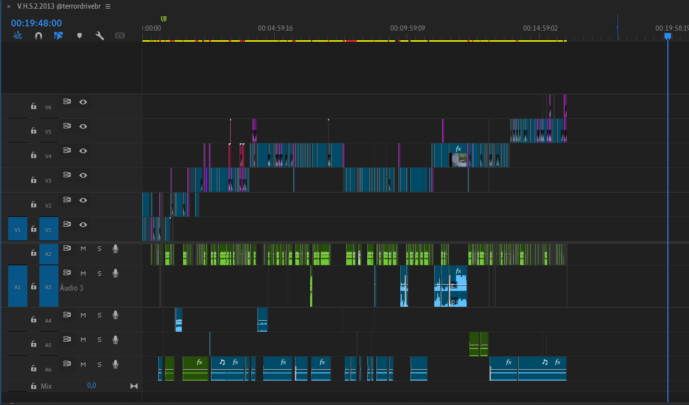689x405 pixels.
Task: Toggle lock on track V5
Action: [x=33, y=131]
